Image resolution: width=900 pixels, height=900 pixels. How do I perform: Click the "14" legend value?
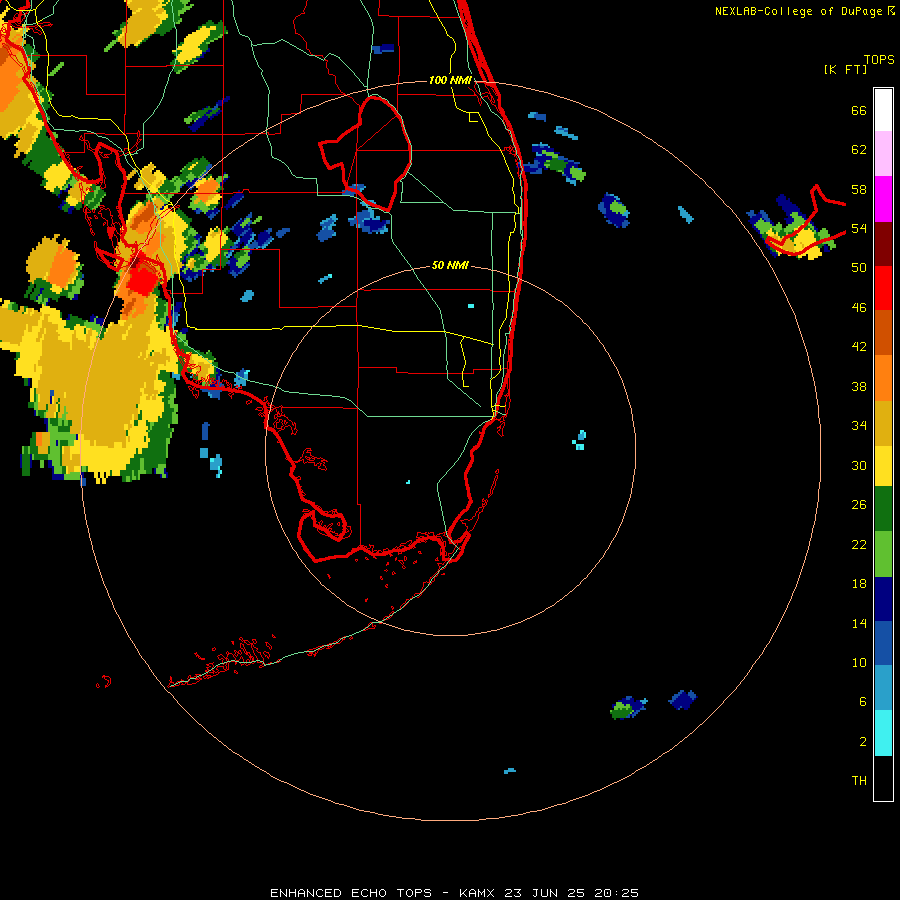point(859,623)
